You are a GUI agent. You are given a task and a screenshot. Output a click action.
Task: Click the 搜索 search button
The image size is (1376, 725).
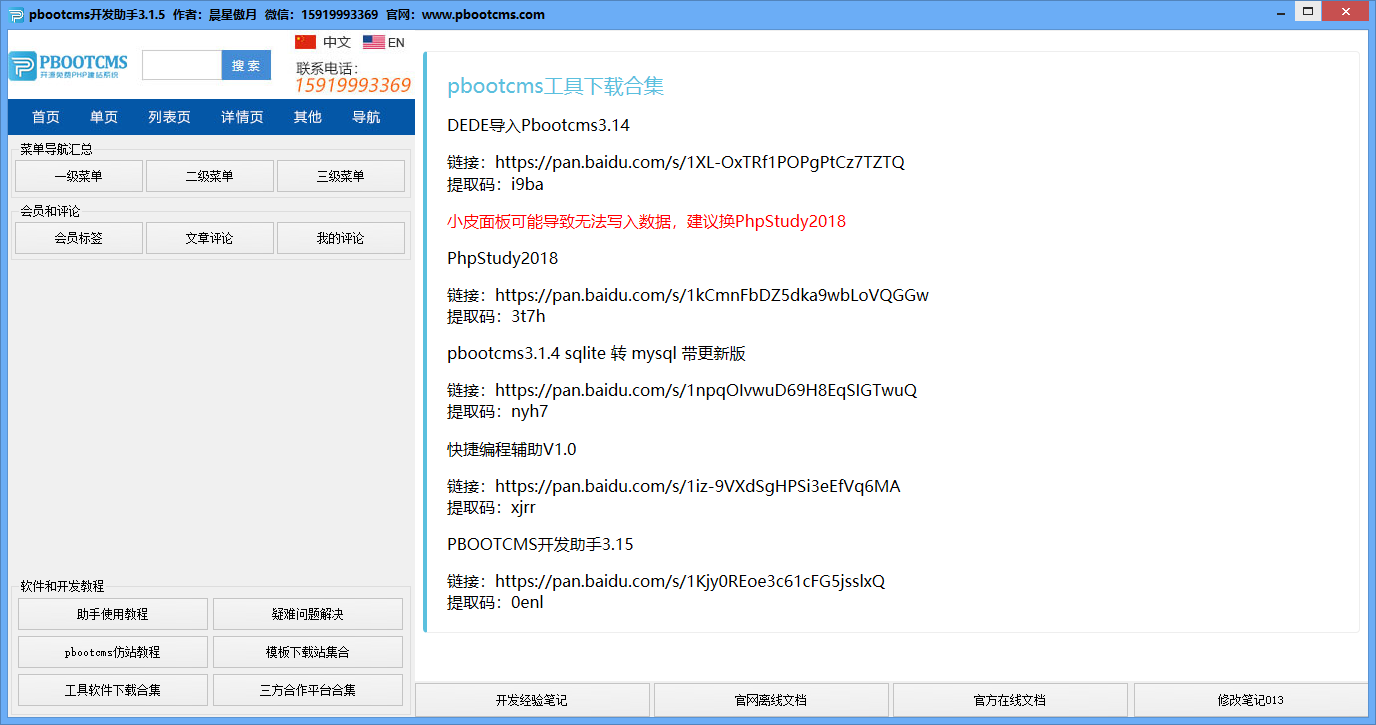(245, 64)
